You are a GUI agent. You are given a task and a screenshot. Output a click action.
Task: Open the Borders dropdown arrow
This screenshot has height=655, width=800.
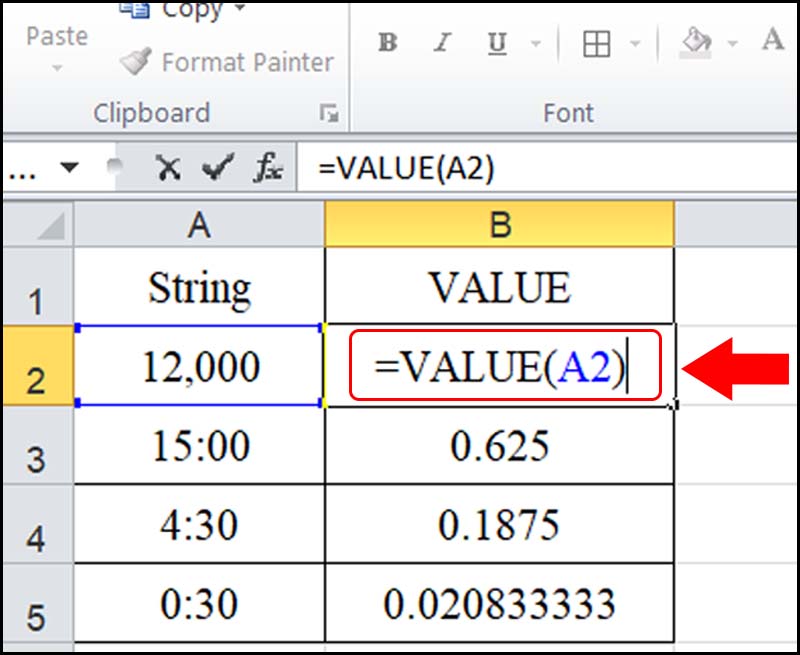[635, 43]
